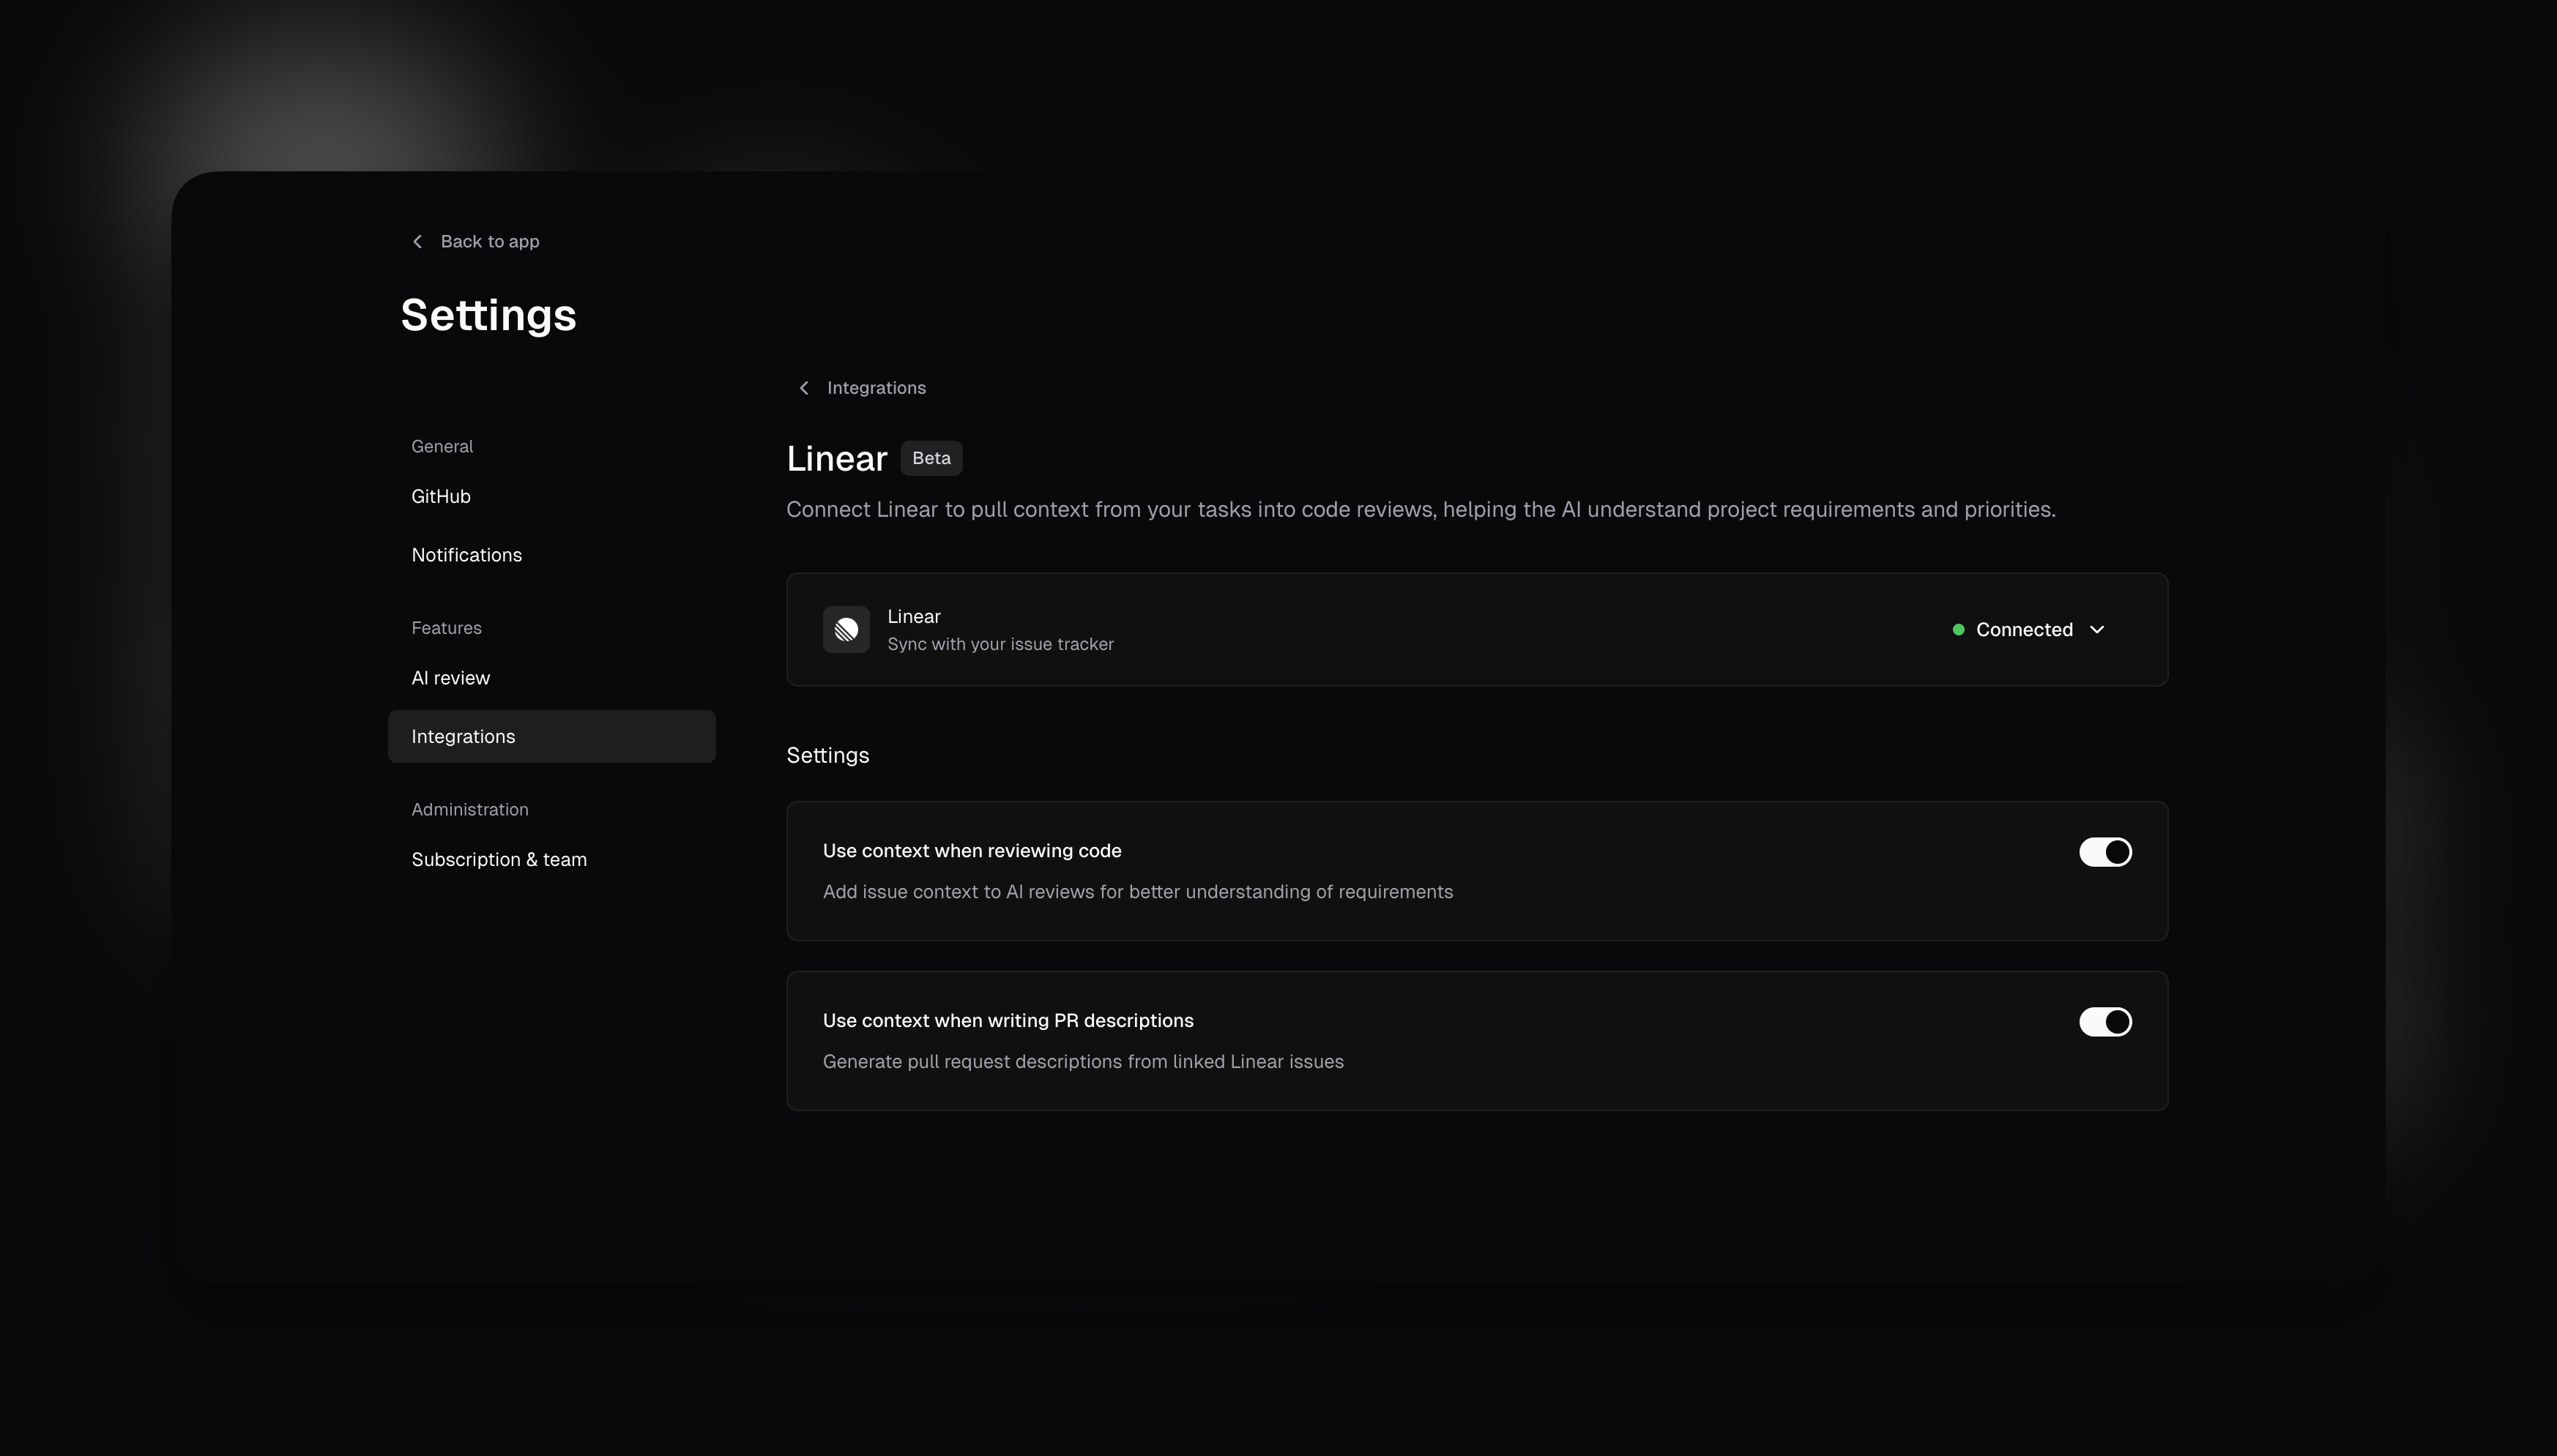This screenshot has height=1456, width=2557.
Task: Click the Back to app link
Action: [x=489, y=241]
